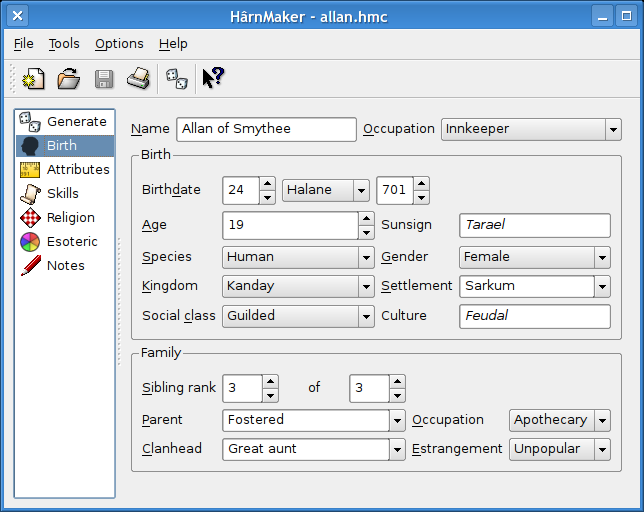This screenshot has width=644, height=512.
Task: Click the birthdate day field showing 24
Action: (x=241, y=191)
